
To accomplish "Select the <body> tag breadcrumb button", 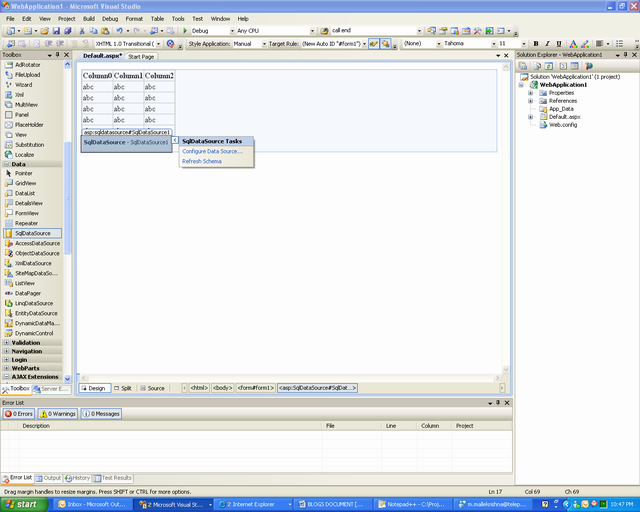I will (222, 388).
